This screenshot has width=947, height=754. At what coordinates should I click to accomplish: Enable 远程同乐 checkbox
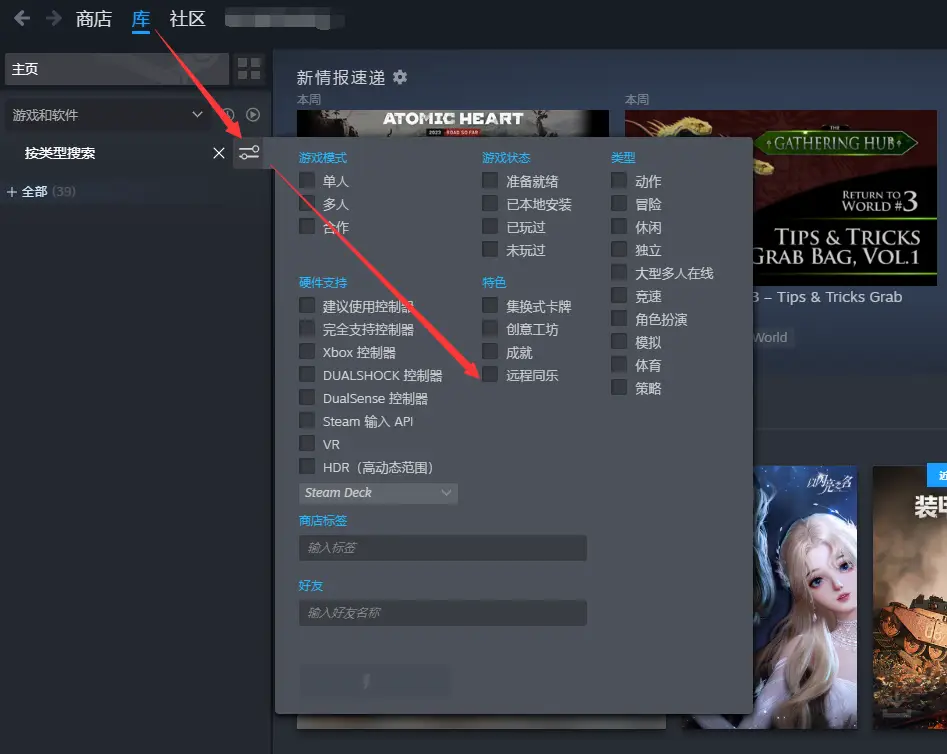point(490,375)
